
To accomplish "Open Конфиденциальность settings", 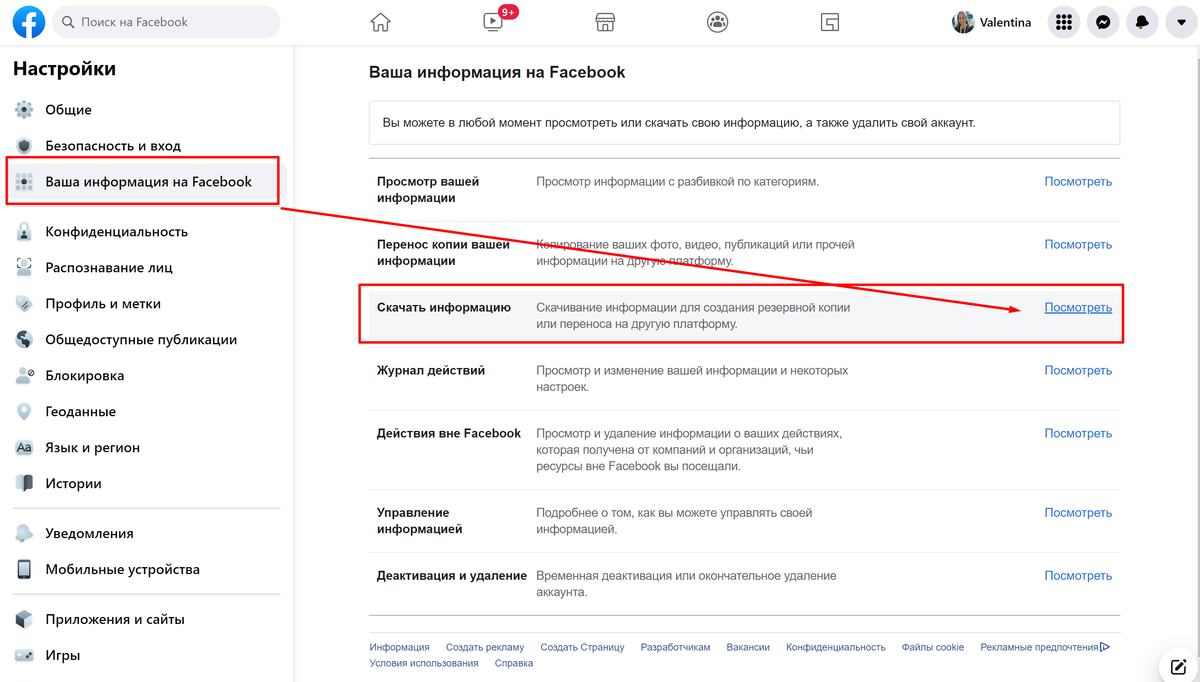I will [x=117, y=232].
